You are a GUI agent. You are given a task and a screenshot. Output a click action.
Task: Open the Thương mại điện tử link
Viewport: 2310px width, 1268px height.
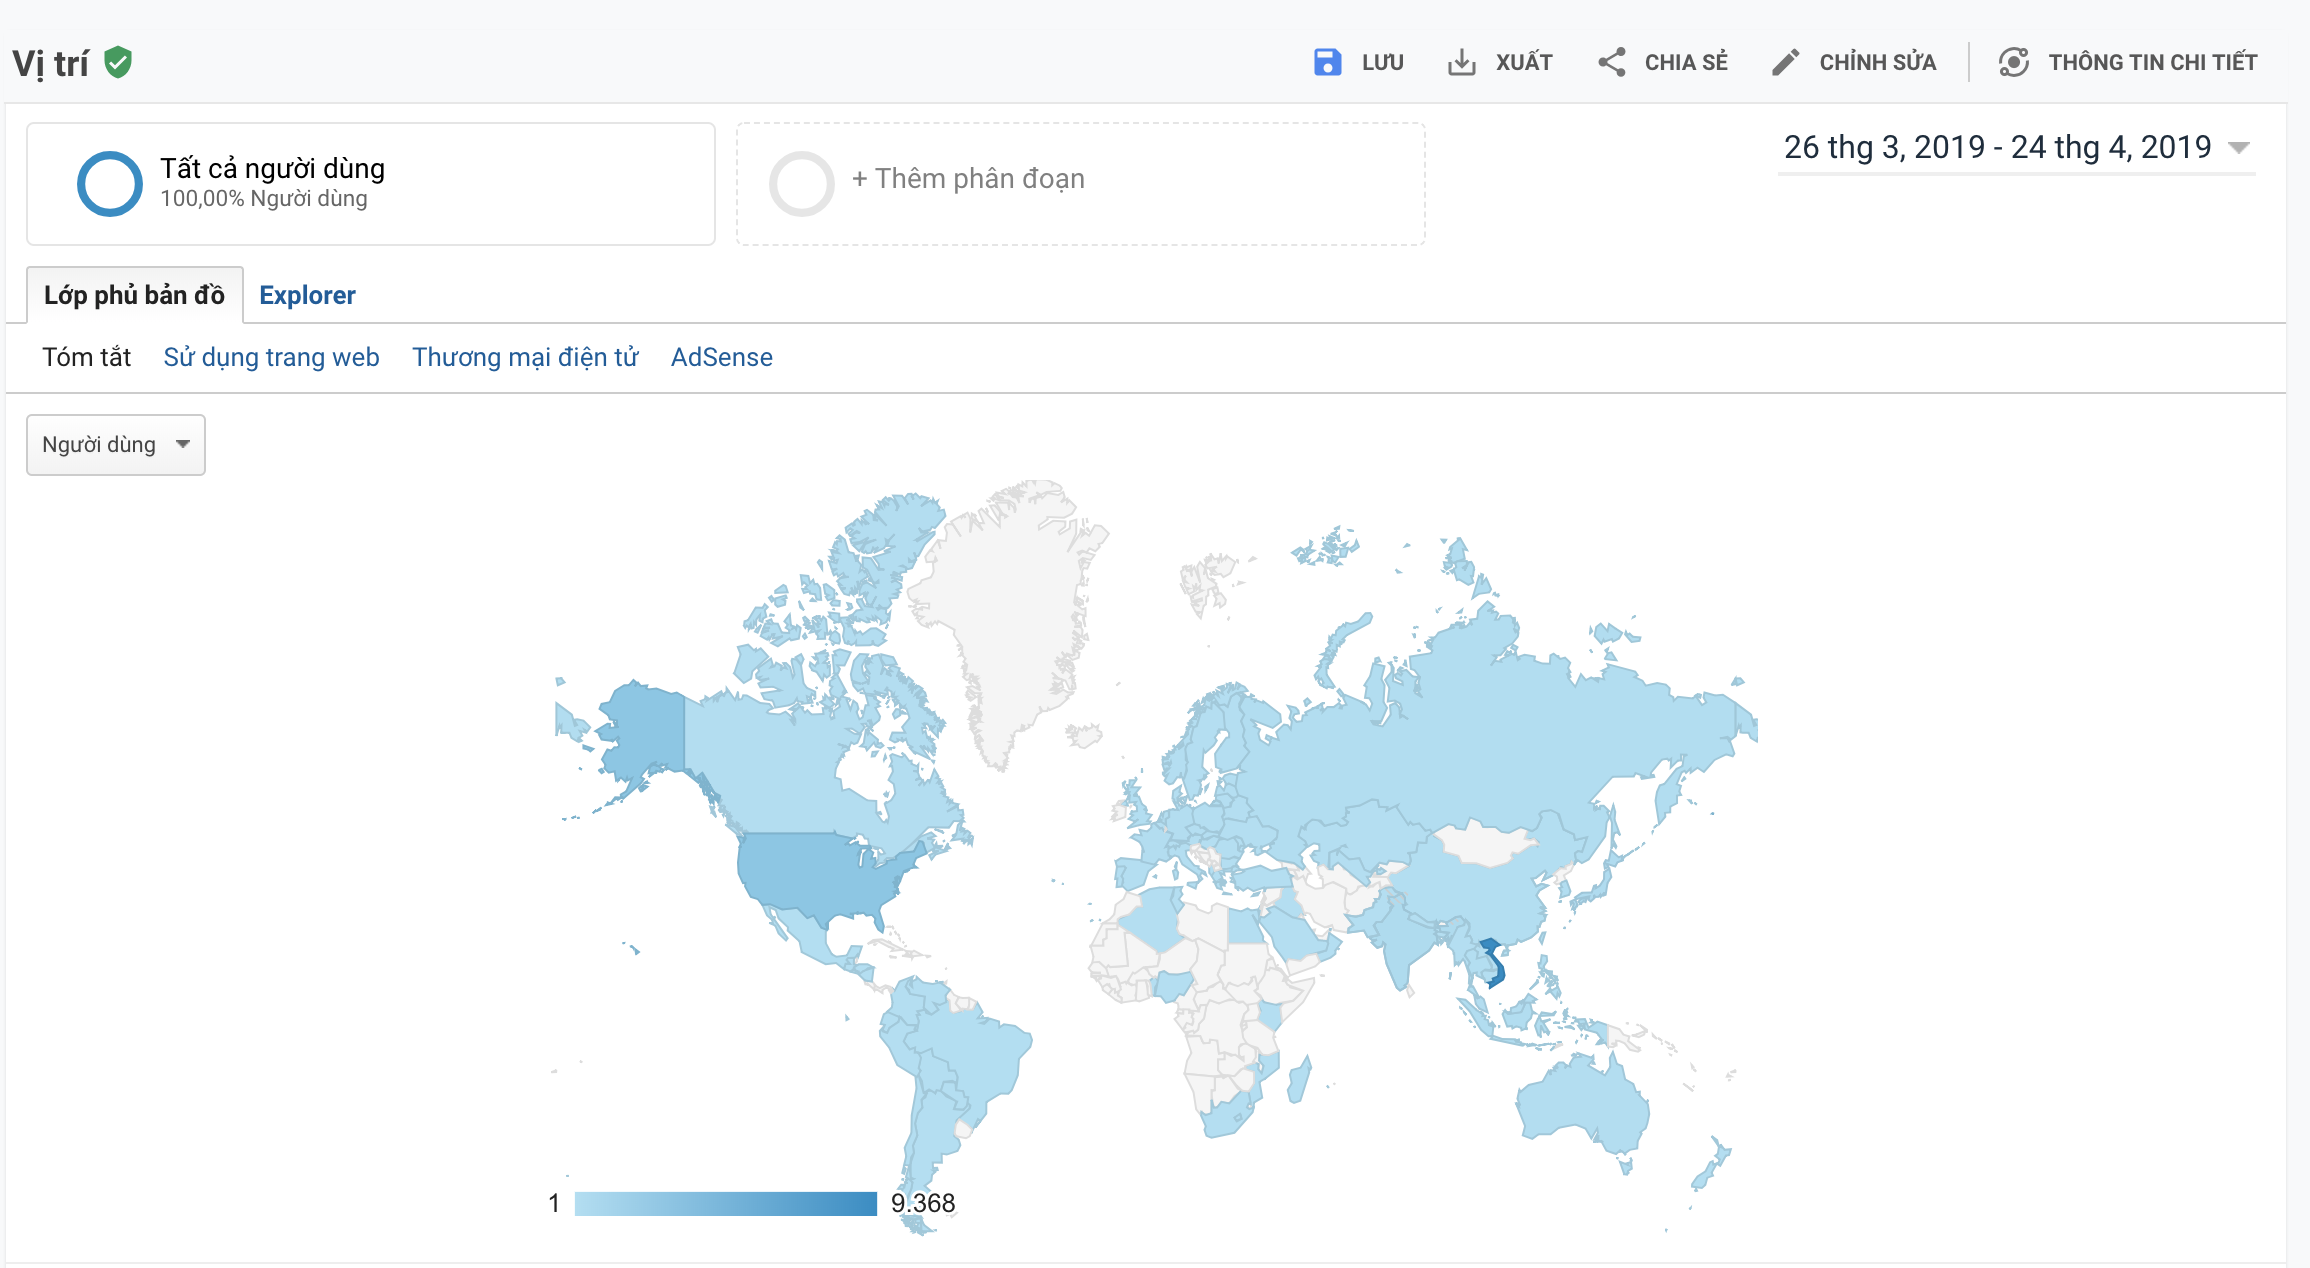(525, 357)
